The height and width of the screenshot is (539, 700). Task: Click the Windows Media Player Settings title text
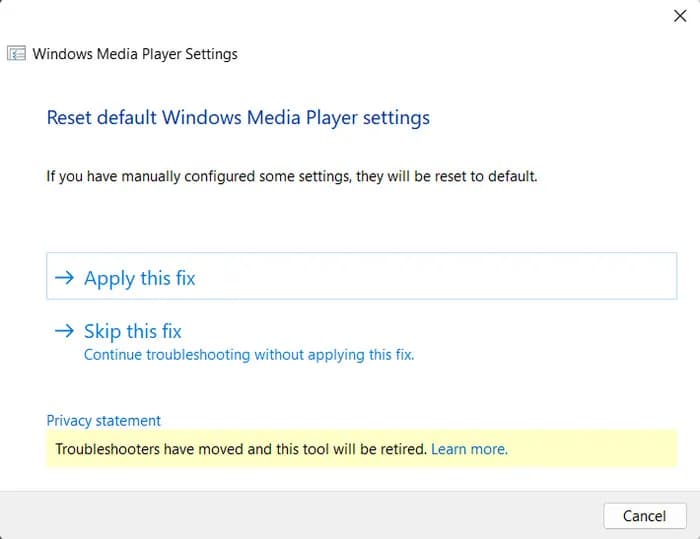tap(135, 54)
